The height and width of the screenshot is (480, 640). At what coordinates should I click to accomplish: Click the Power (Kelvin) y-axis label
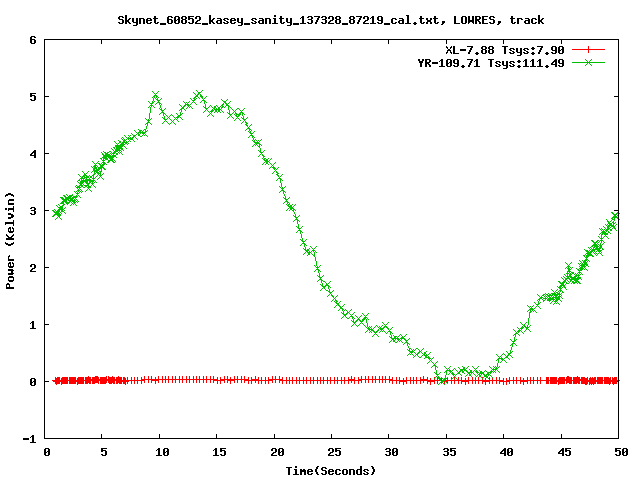(x=10, y=241)
